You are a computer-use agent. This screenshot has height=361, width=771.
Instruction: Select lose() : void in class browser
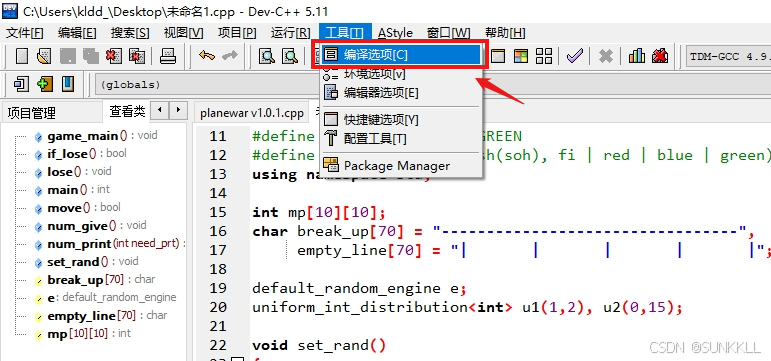73,172
